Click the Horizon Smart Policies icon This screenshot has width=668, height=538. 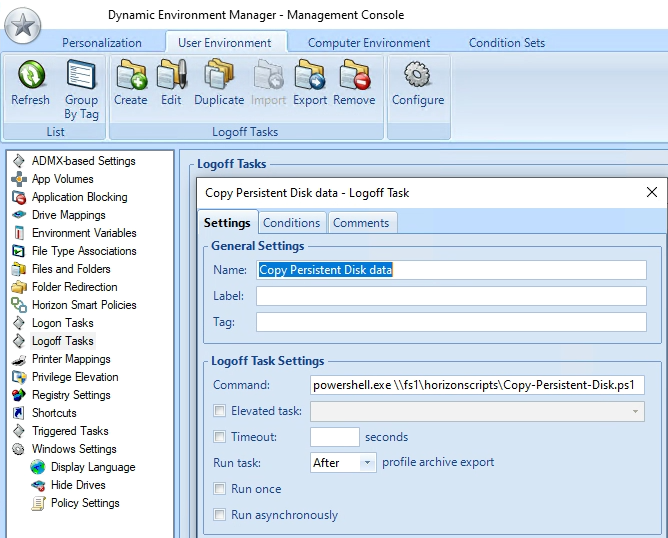click(x=19, y=305)
